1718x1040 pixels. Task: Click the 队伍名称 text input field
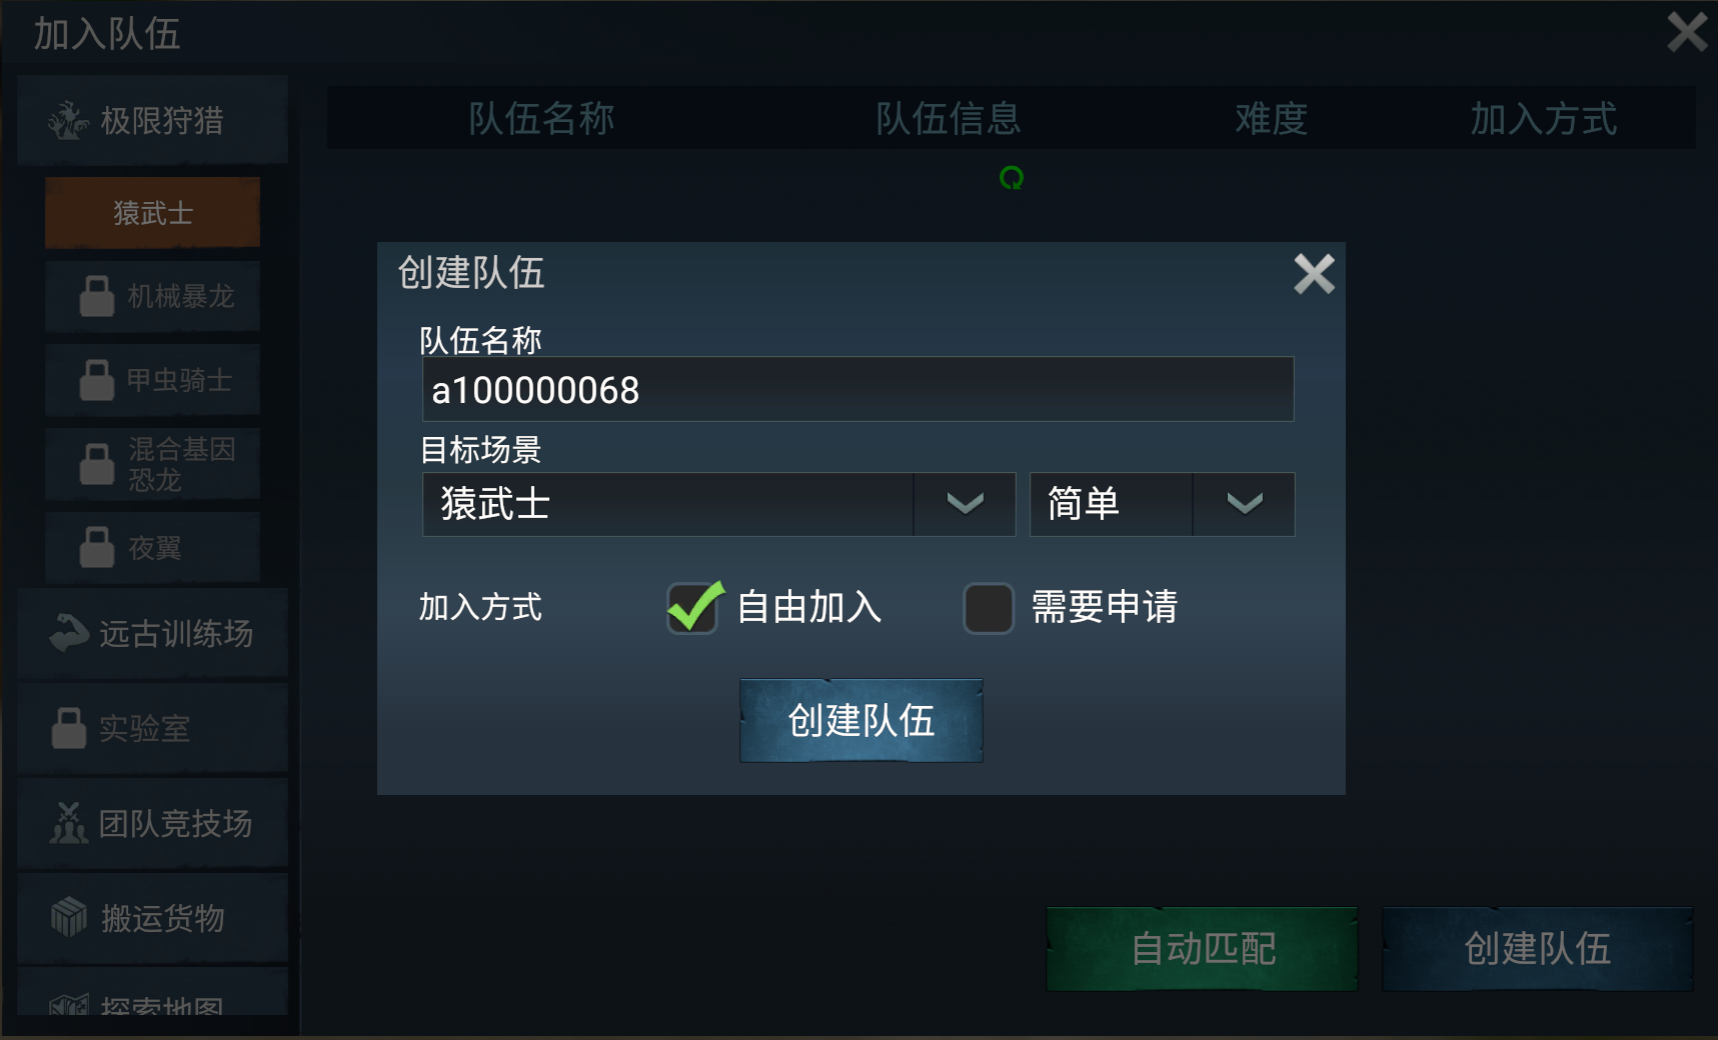pos(858,389)
